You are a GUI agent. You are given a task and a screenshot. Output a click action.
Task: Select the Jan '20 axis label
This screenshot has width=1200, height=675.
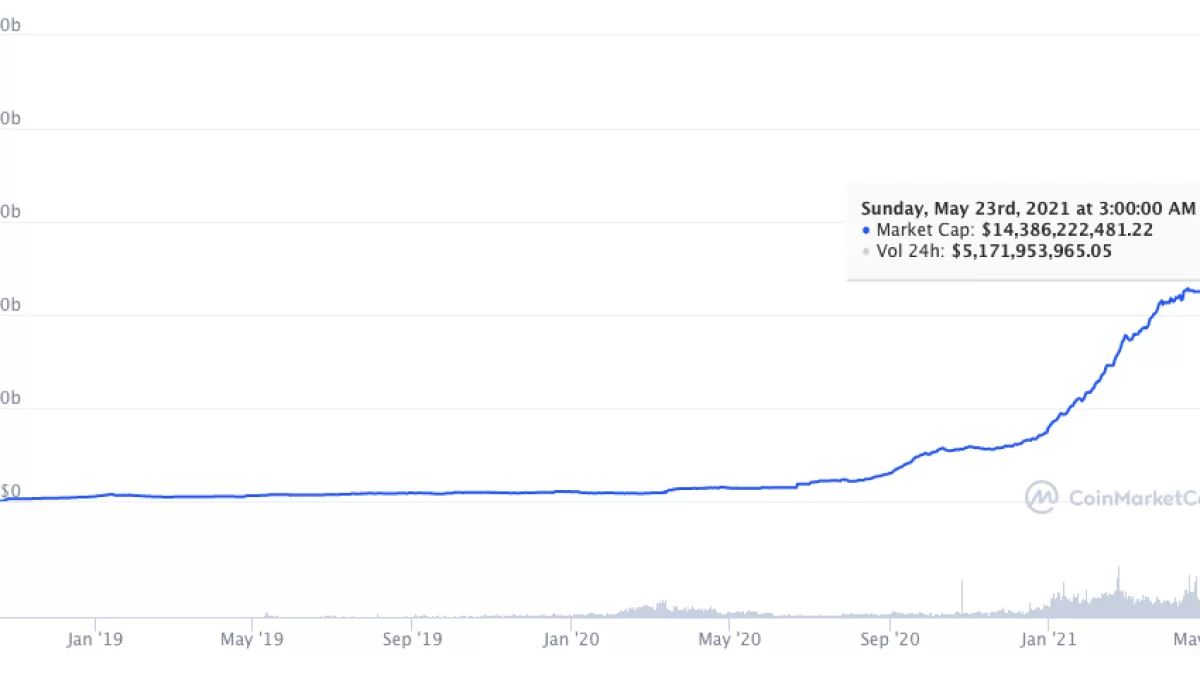tap(570, 638)
